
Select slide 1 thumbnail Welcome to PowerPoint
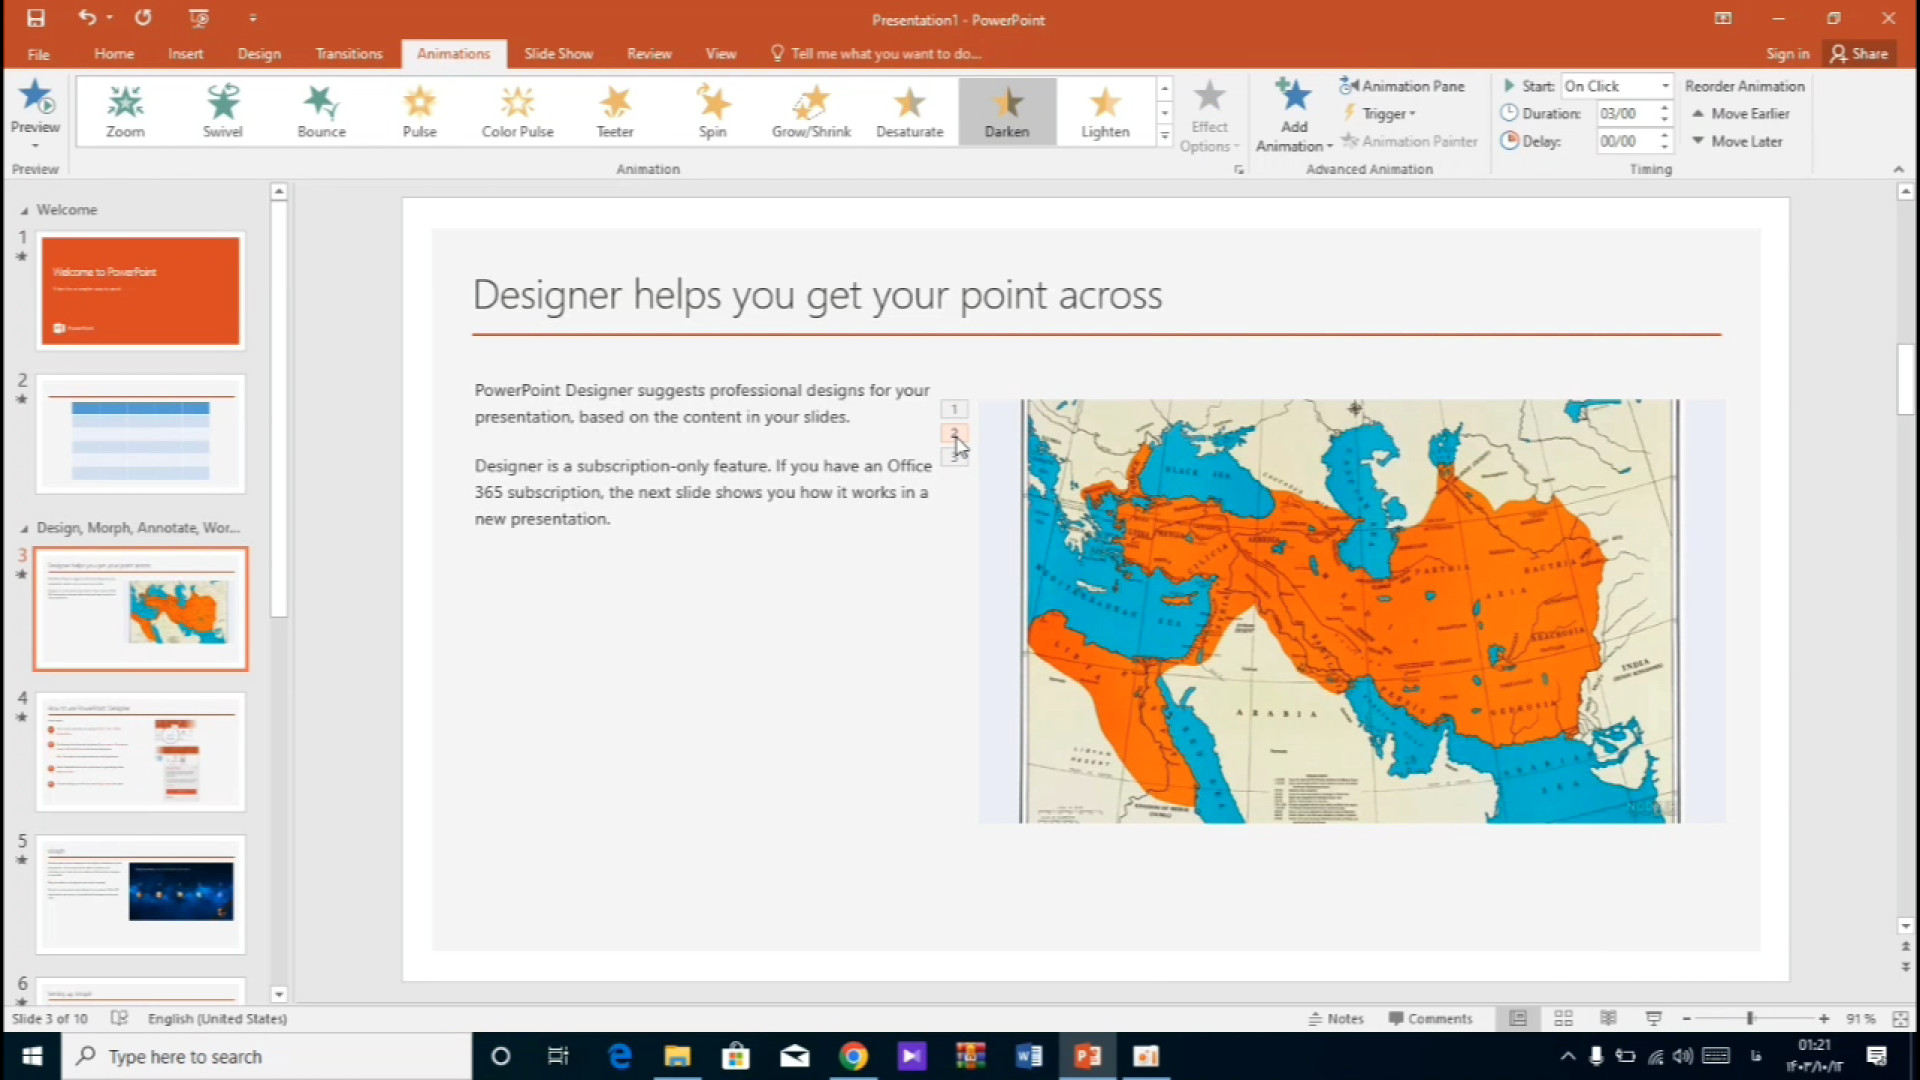click(141, 291)
